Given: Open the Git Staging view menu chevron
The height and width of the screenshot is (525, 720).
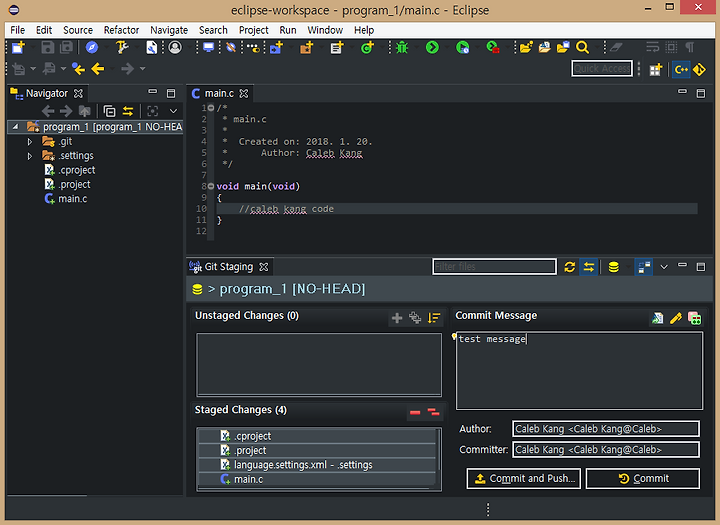Looking at the screenshot, I should tap(664, 267).
